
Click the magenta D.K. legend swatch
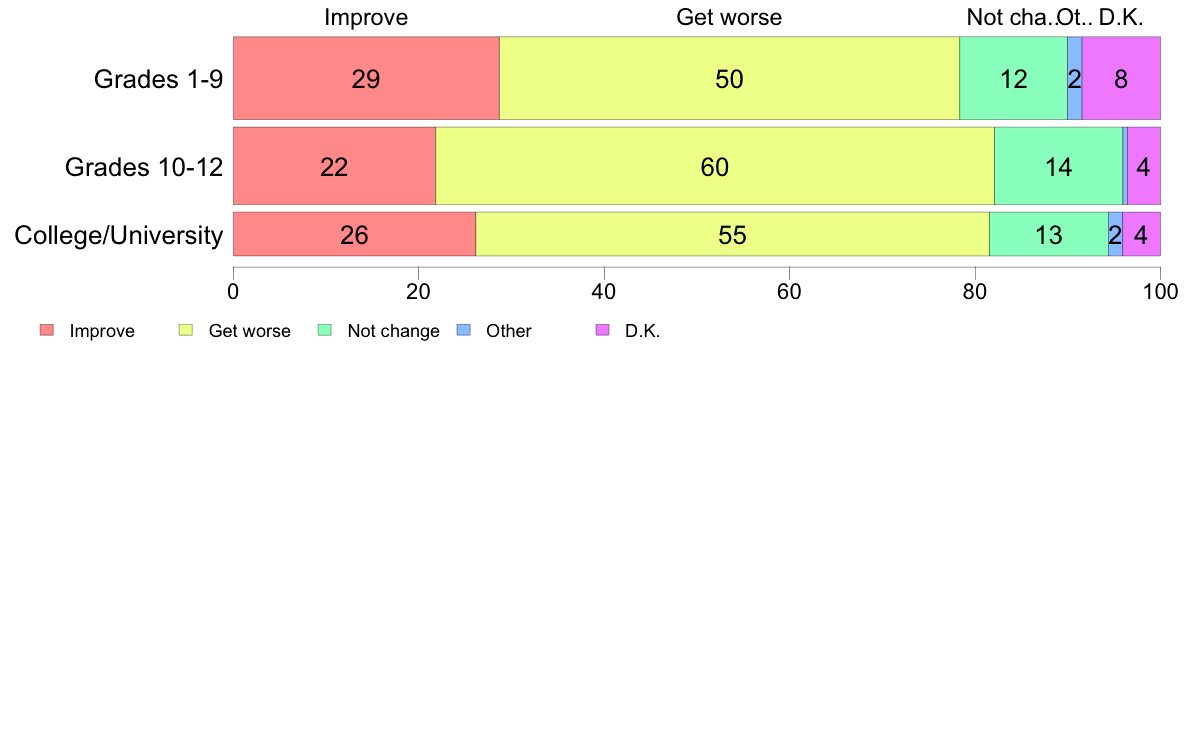(602, 330)
